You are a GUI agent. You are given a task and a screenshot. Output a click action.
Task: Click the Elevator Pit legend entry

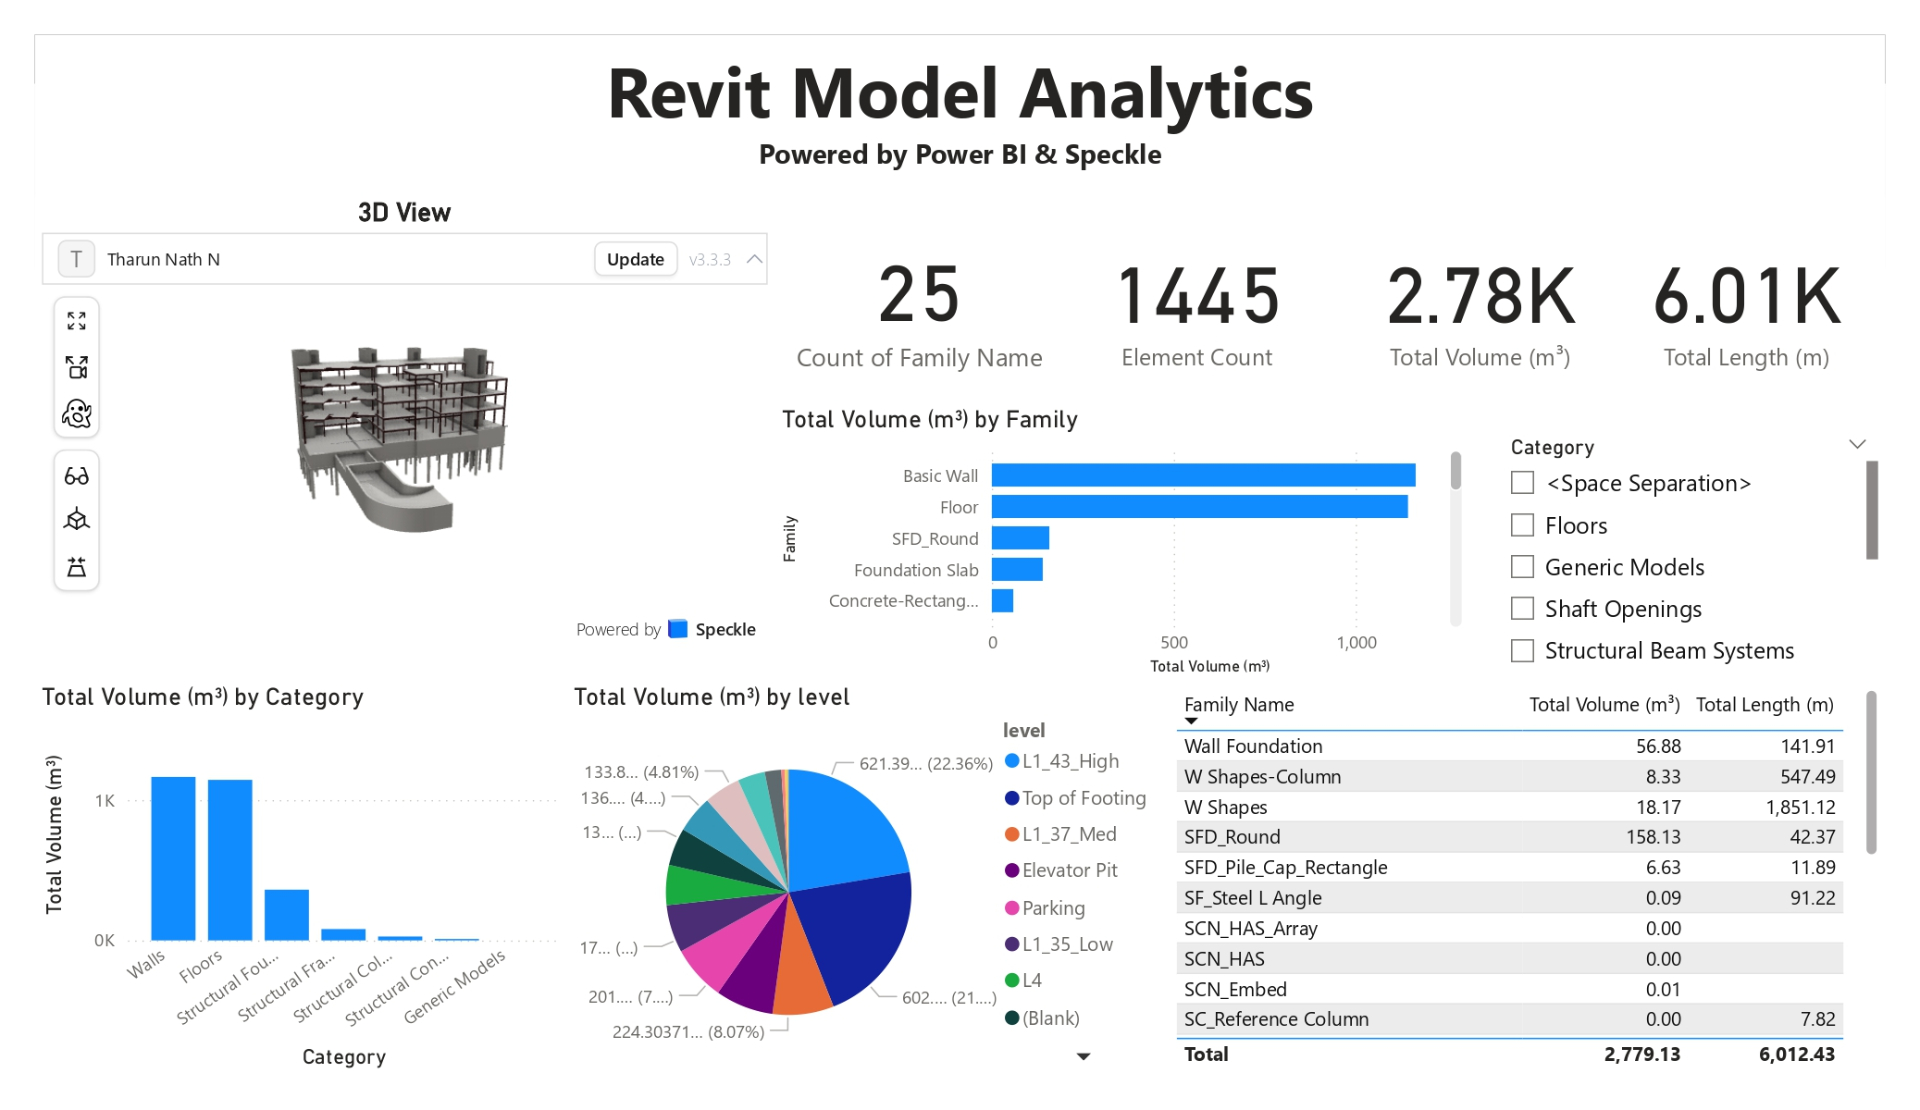1061,870
